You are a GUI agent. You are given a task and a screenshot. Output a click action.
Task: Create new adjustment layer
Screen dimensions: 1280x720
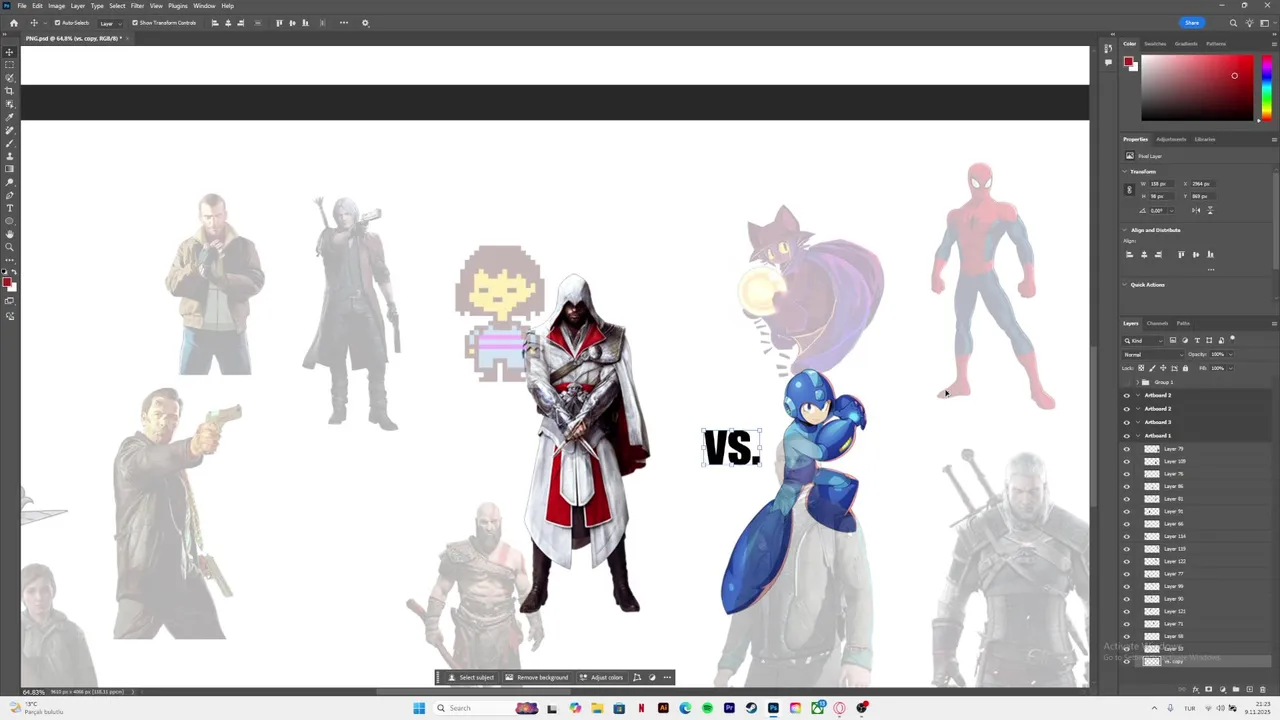pyautogui.click(x=1222, y=689)
